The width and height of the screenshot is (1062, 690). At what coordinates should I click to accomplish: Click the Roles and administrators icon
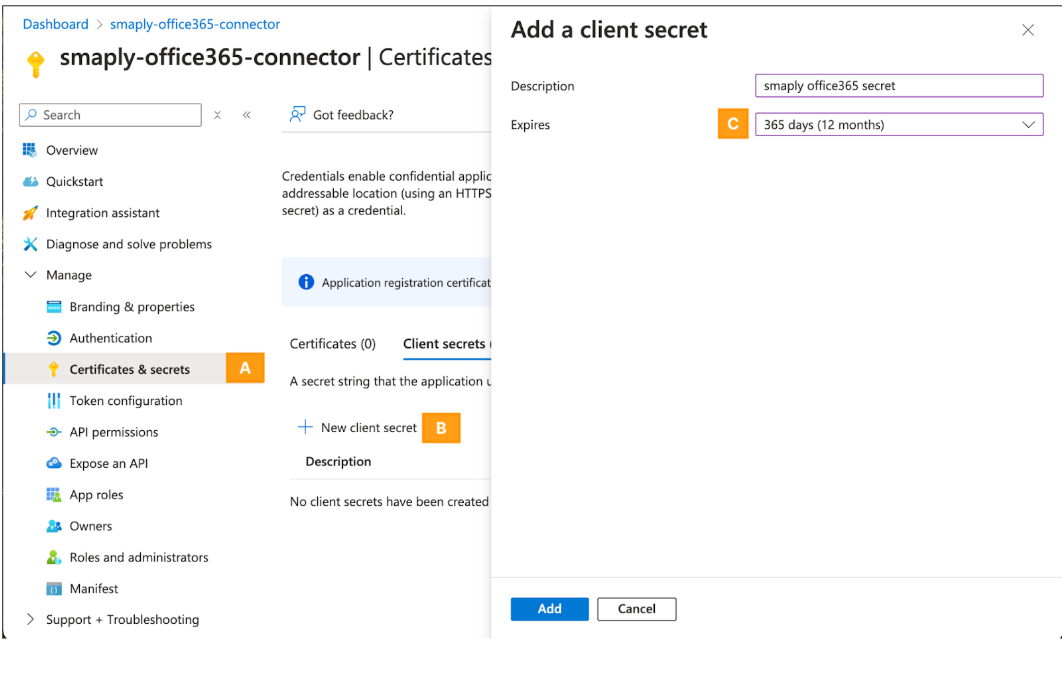coord(54,557)
